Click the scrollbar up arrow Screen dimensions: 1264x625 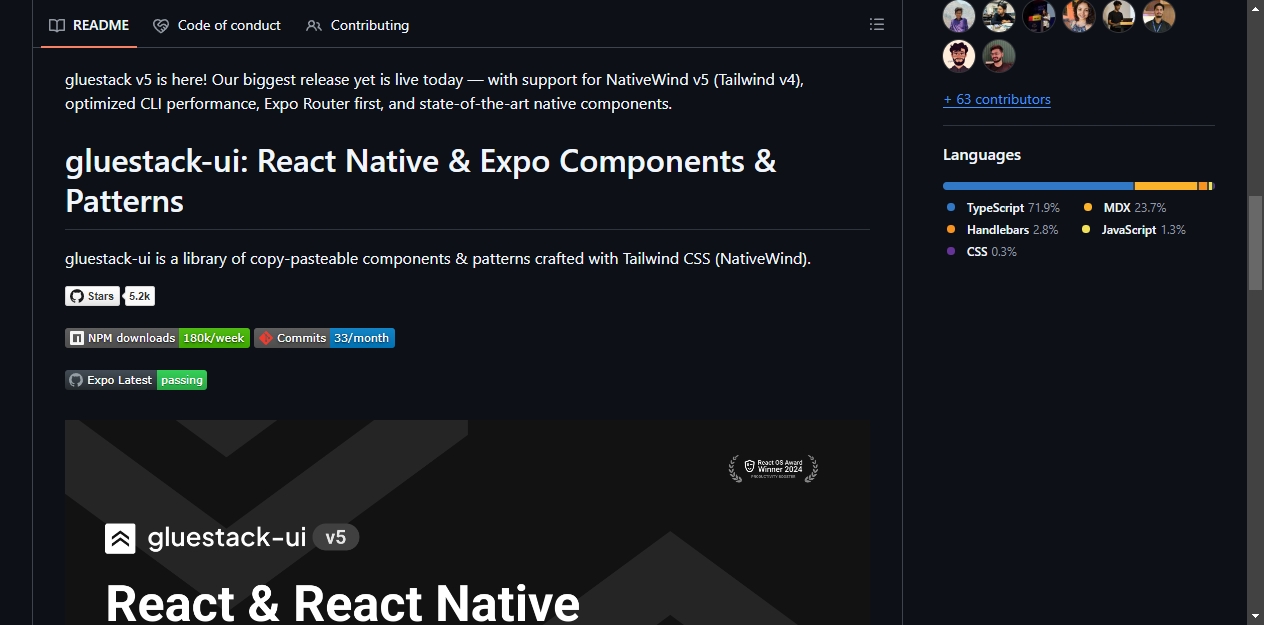click(x=1255, y=8)
